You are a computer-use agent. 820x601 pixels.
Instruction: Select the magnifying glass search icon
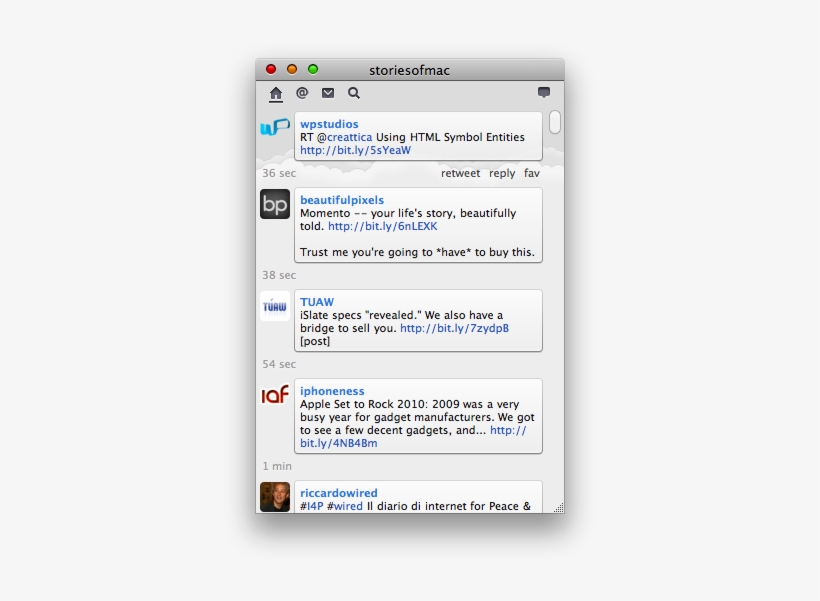point(353,92)
